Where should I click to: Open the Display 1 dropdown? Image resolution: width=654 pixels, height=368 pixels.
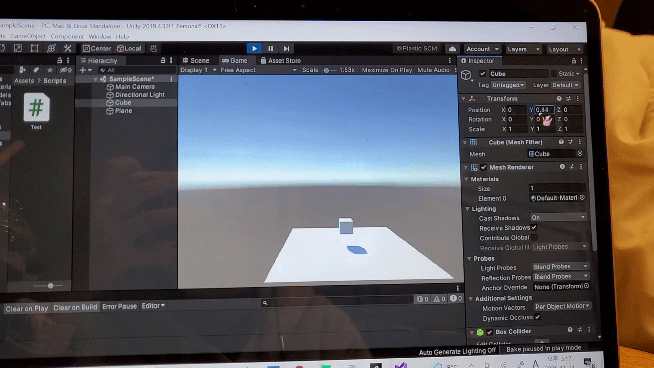coord(198,70)
